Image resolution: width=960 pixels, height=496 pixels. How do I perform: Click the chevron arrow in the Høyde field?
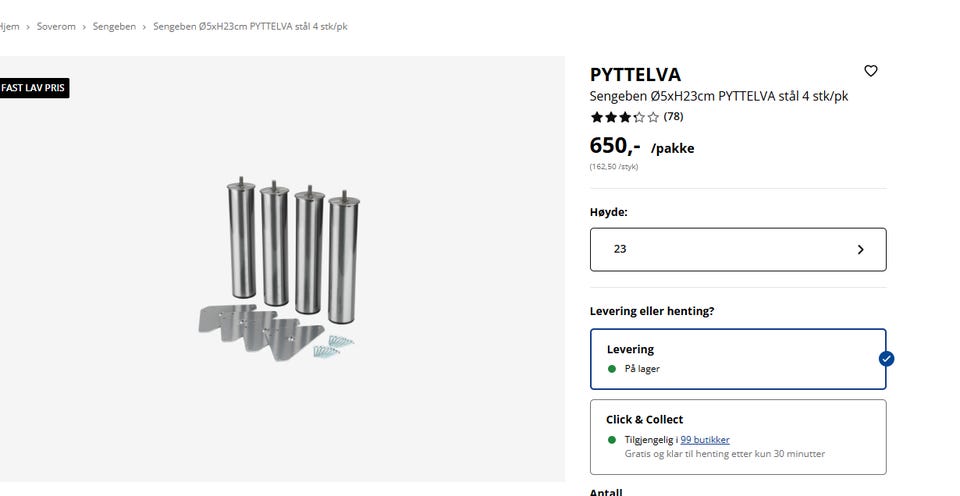point(861,250)
